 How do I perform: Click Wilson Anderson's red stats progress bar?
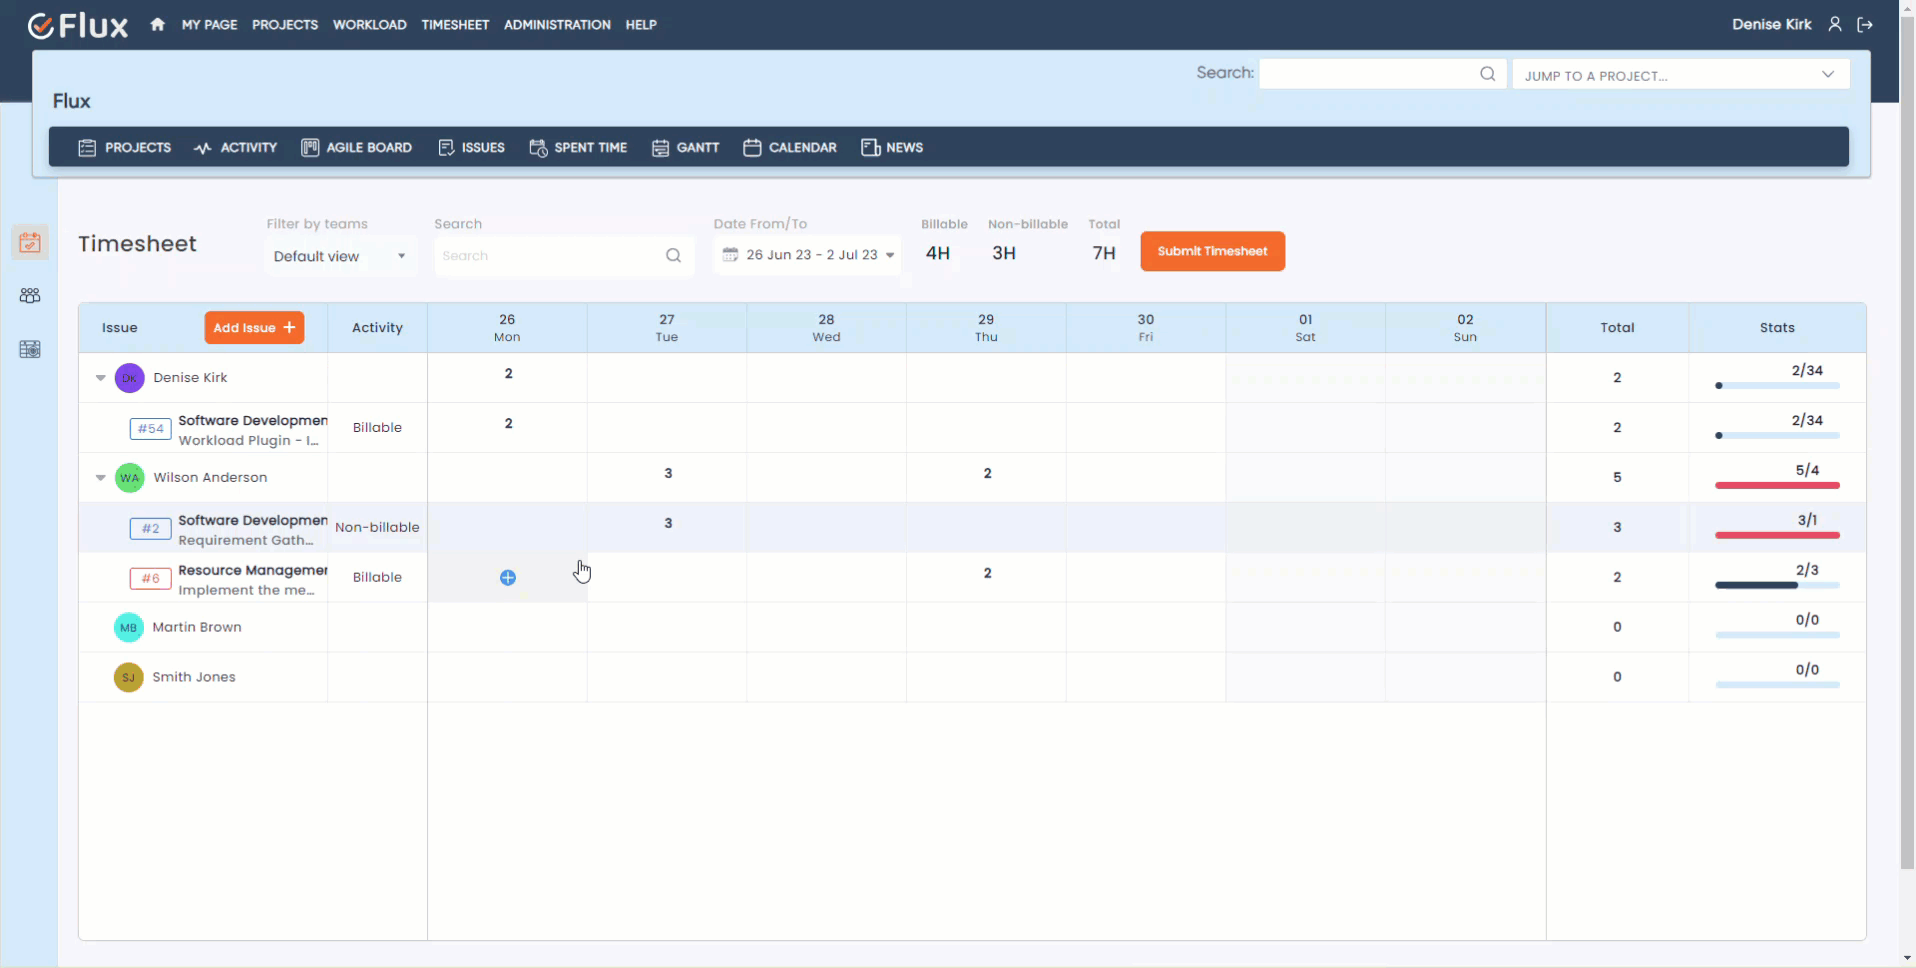coord(1777,485)
